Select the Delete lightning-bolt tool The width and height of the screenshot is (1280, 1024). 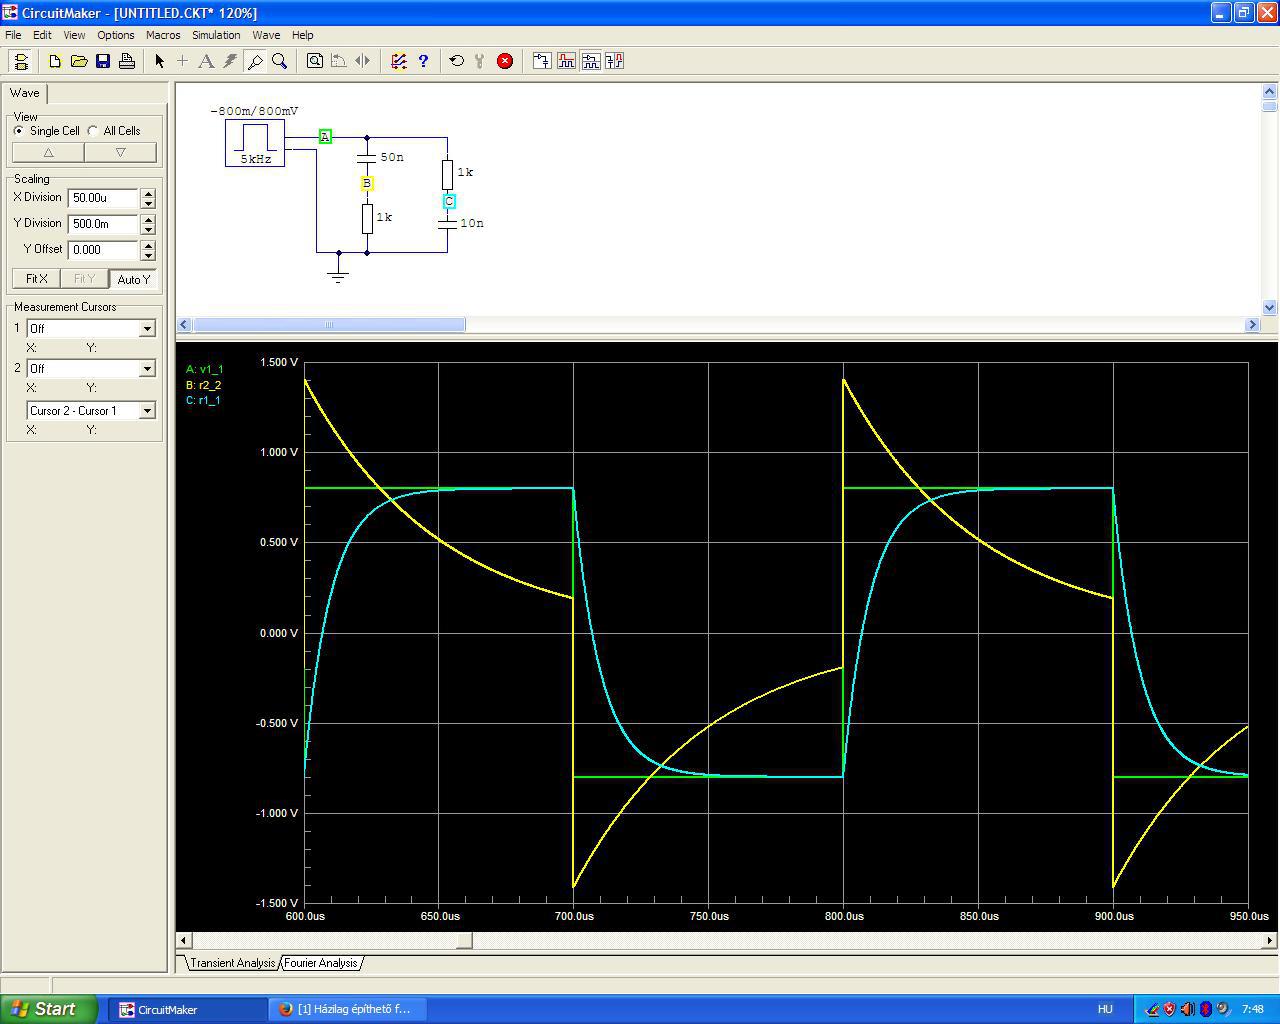230,61
